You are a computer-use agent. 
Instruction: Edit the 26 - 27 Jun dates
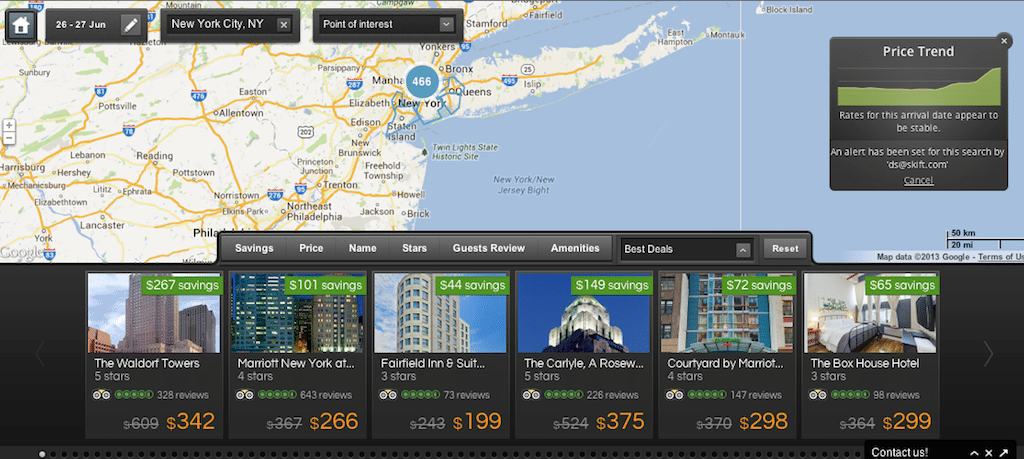(x=131, y=25)
